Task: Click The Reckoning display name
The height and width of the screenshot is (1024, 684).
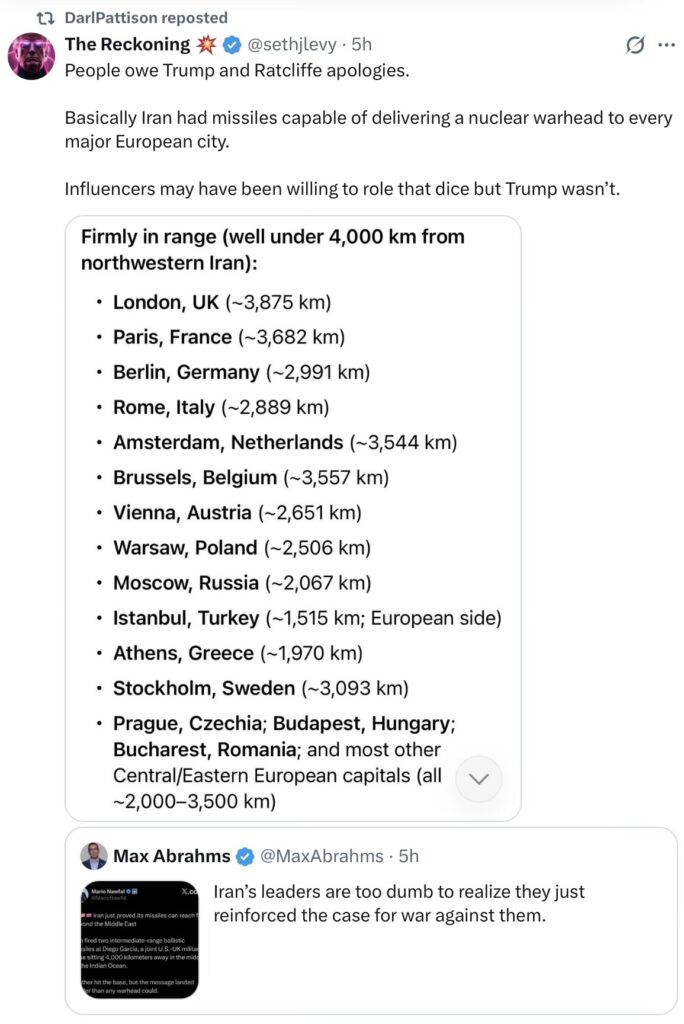Action: point(127,44)
